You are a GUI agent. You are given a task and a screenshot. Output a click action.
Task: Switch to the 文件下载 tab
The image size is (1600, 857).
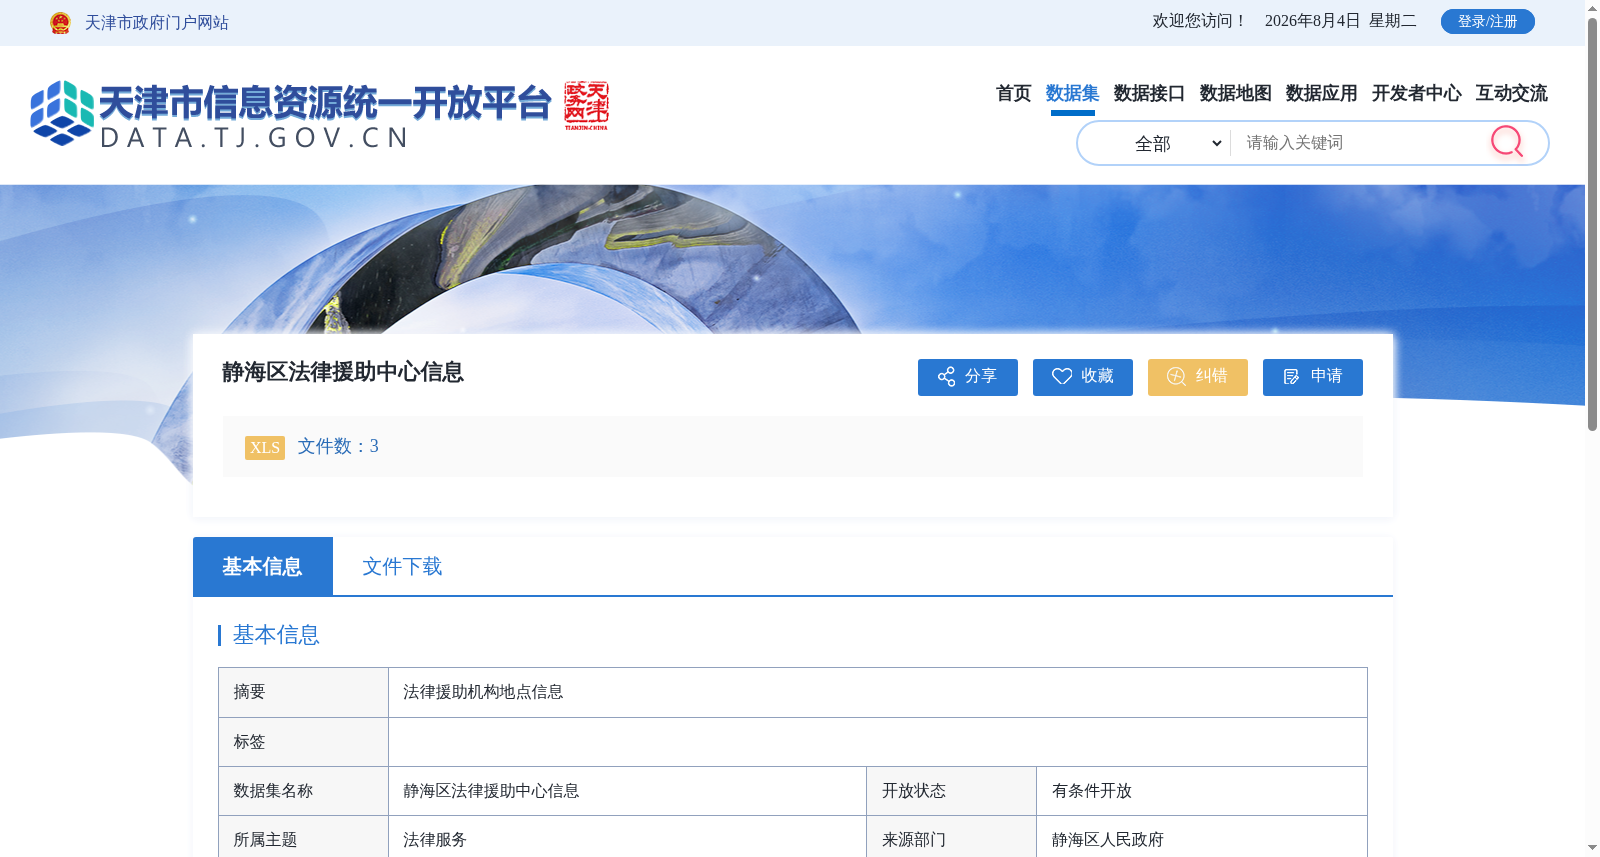402,566
